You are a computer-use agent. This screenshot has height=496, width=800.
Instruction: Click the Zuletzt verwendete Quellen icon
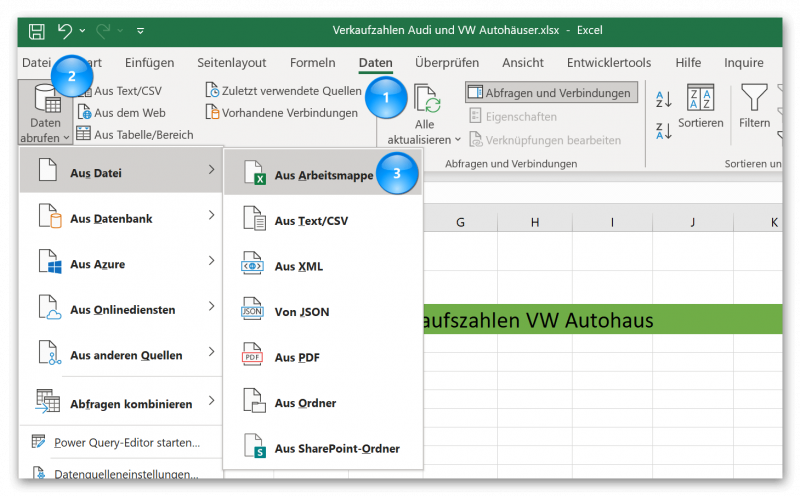(212, 90)
